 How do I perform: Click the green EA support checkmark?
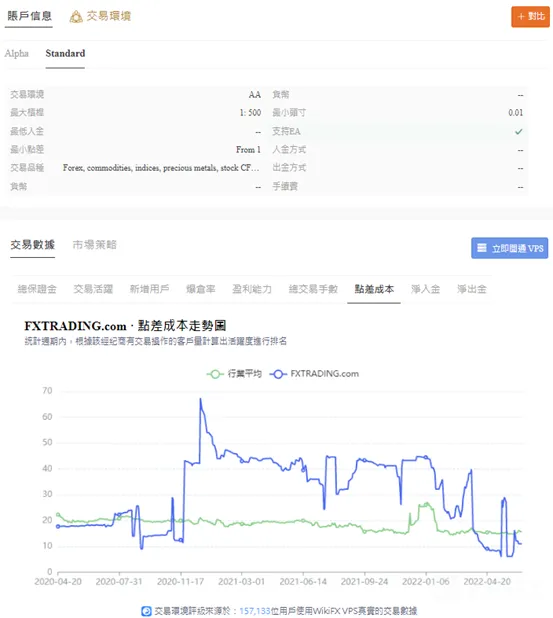[x=519, y=131]
